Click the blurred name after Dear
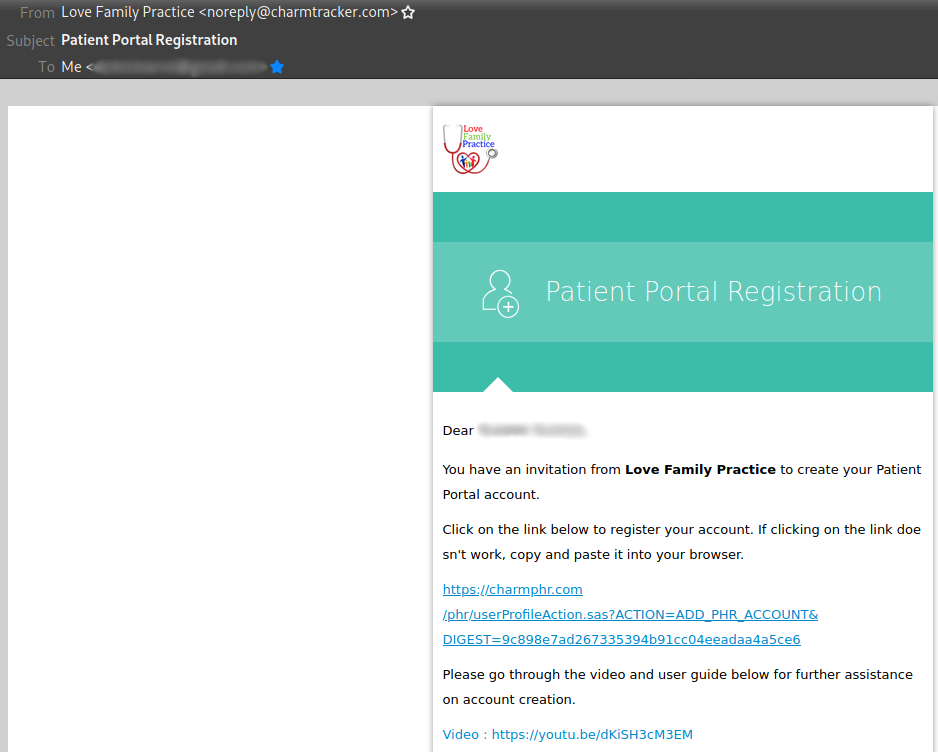Screen dimensions: 938x752 [532, 431]
